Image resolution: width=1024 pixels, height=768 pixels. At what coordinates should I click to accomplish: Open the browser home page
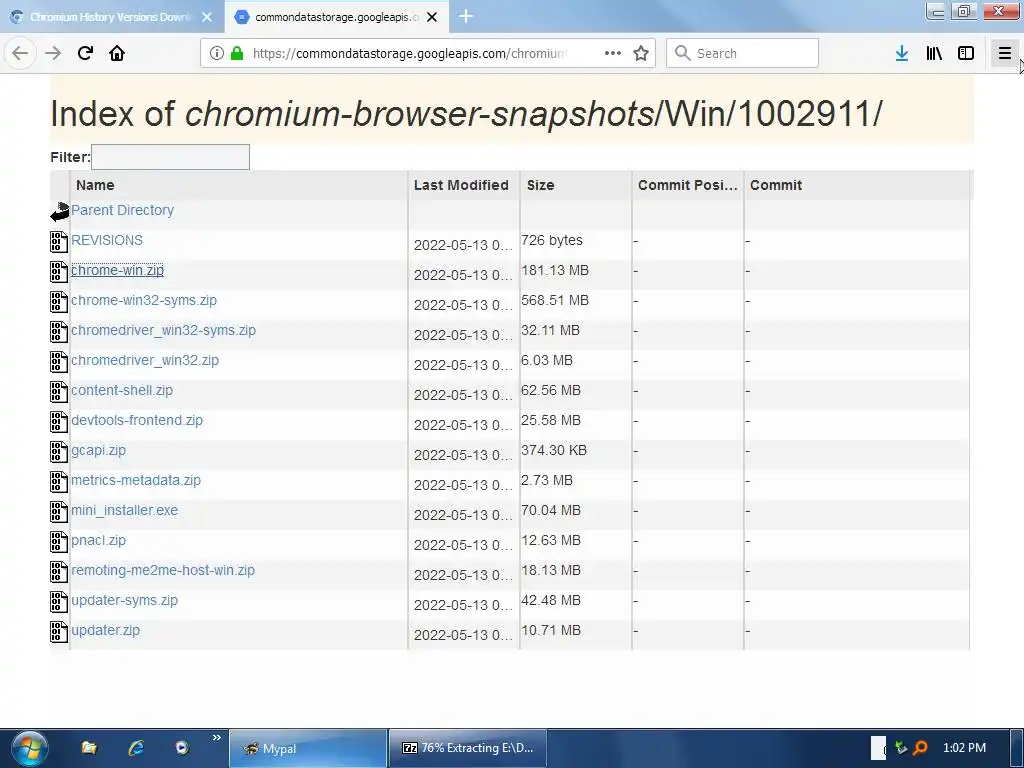coord(117,53)
